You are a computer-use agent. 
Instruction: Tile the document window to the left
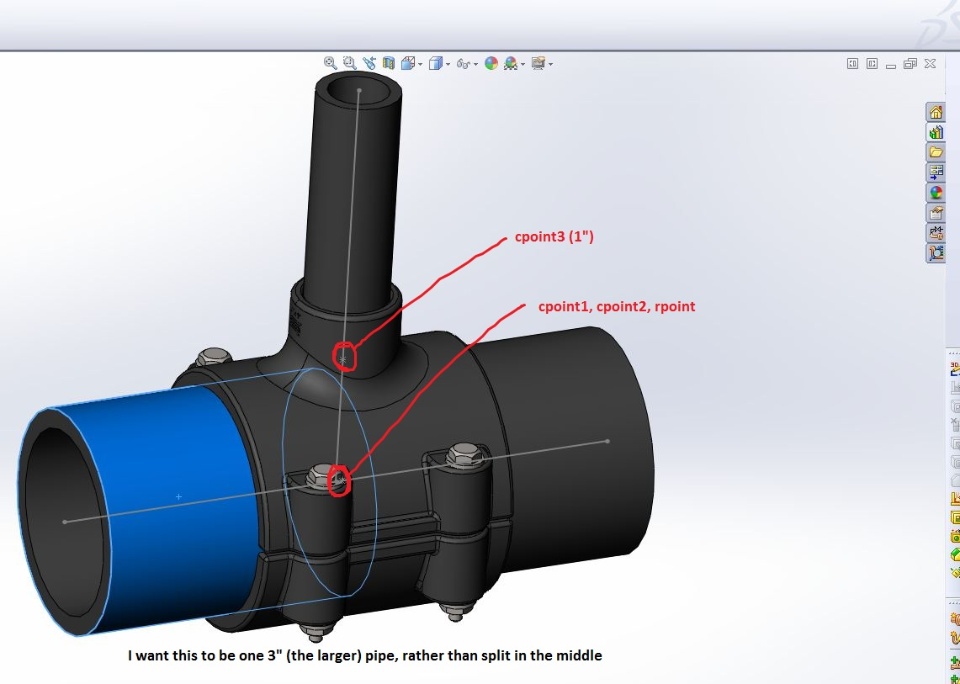(x=852, y=64)
